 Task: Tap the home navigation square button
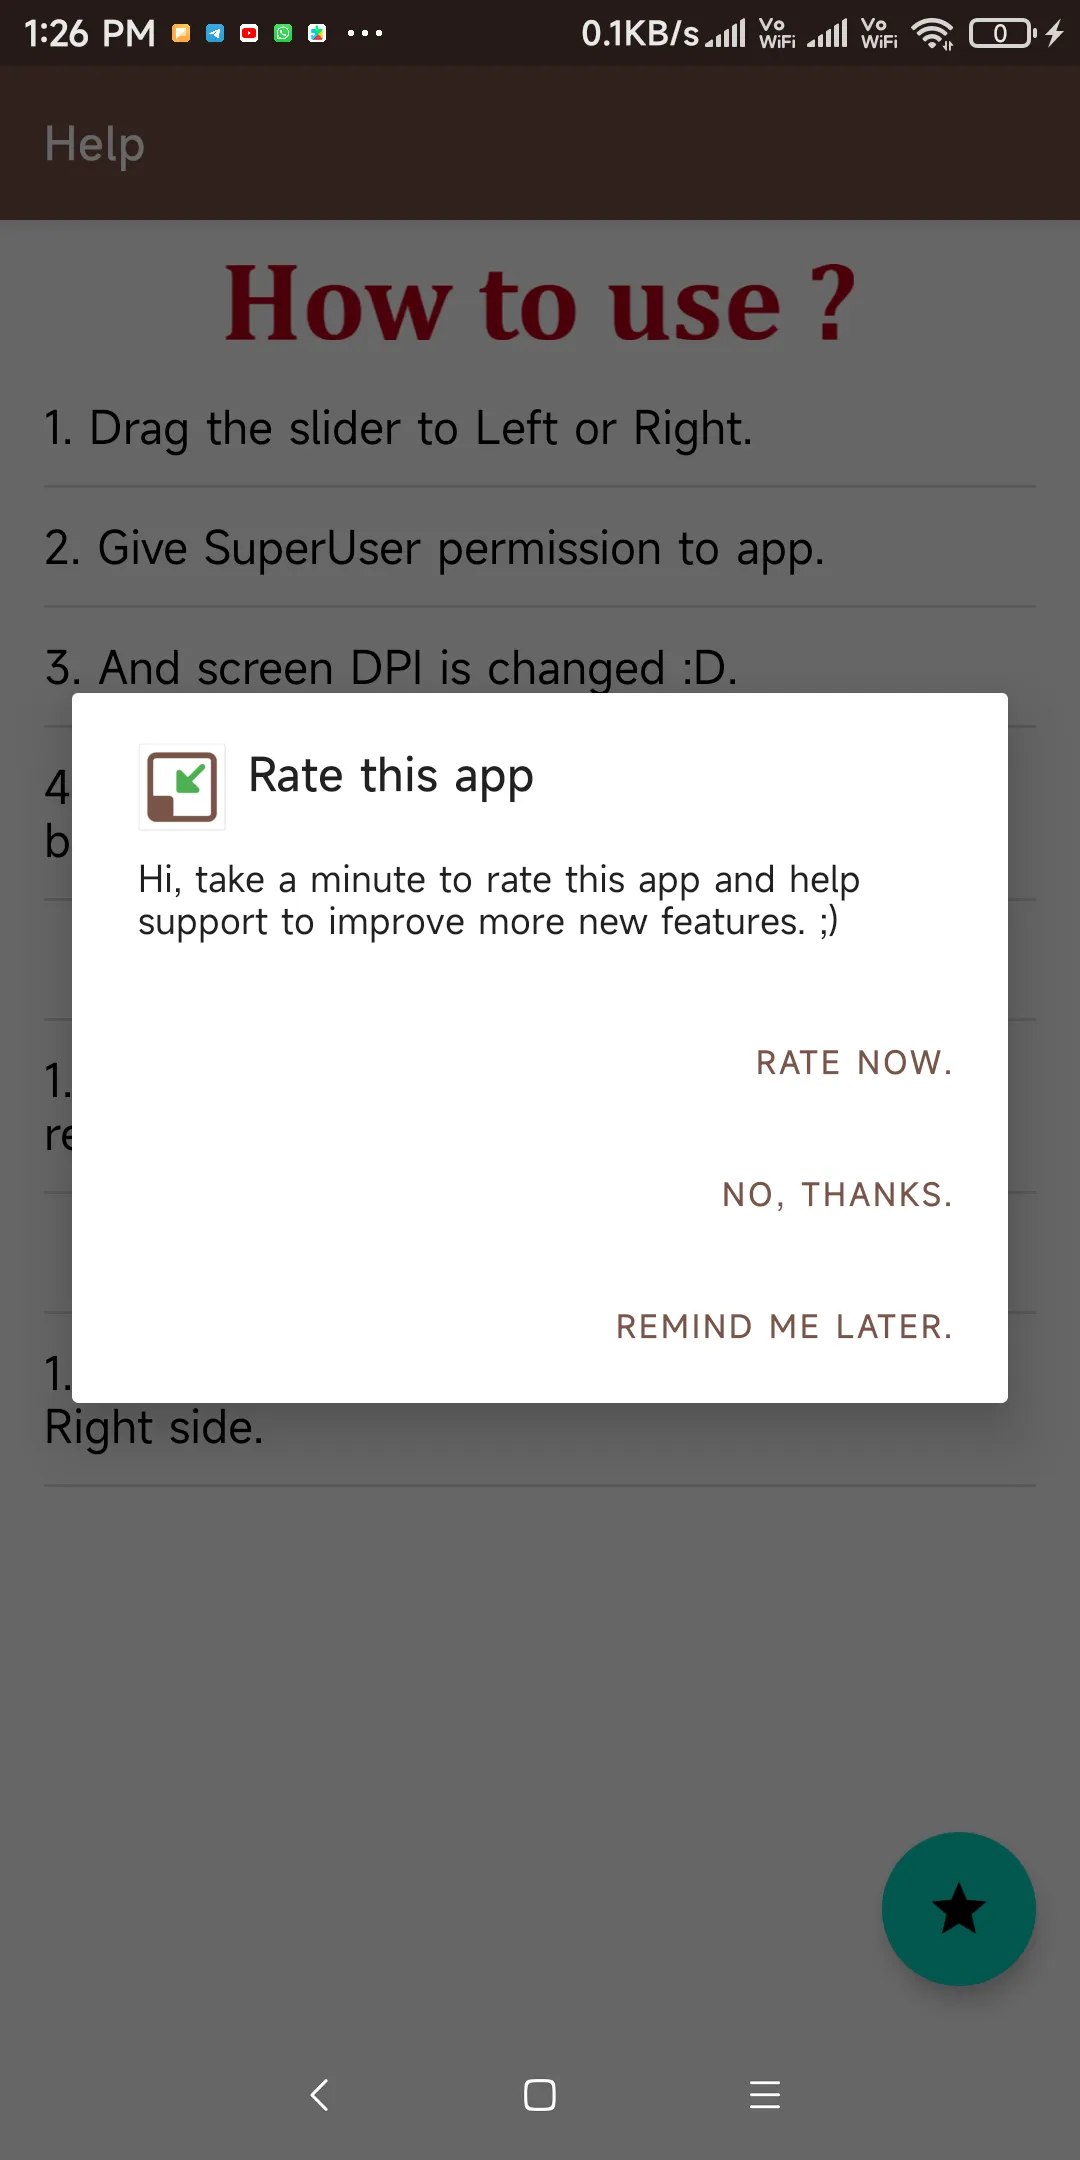point(540,2094)
